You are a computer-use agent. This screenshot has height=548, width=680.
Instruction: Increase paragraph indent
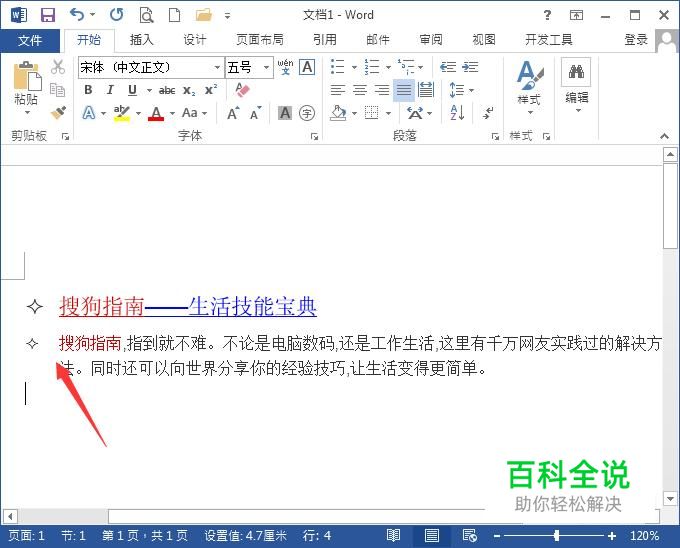[x=470, y=67]
